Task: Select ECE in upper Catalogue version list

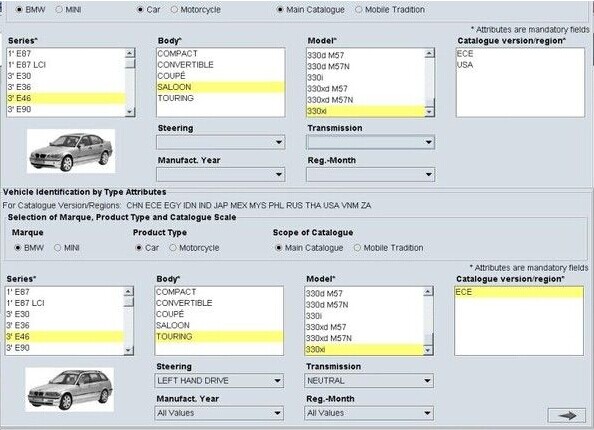Action: (520, 54)
